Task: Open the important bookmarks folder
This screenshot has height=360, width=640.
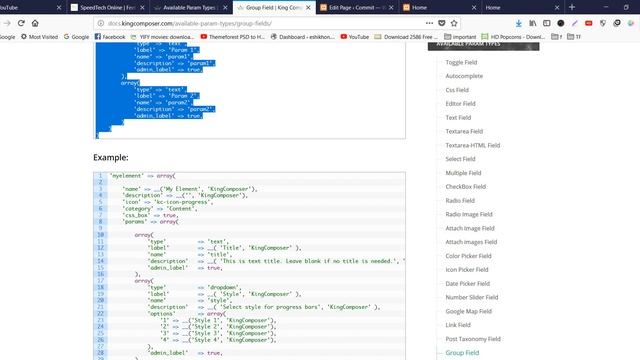Action: click(460, 37)
